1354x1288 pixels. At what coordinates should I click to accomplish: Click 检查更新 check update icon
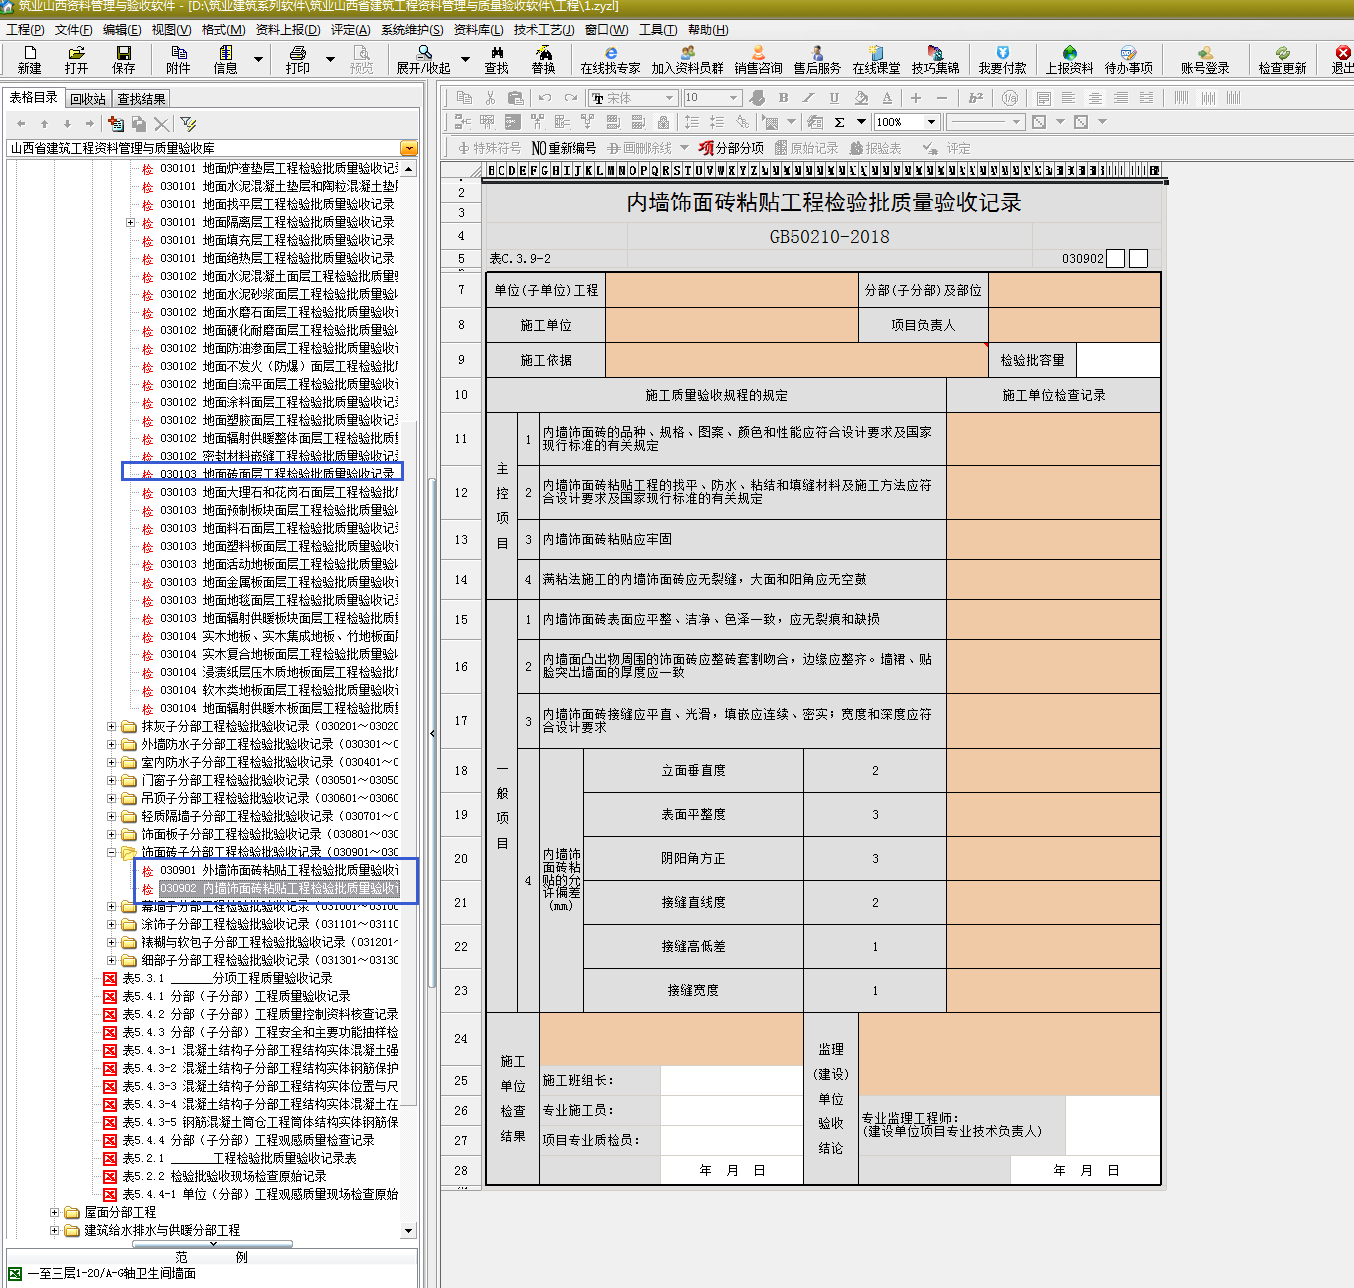point(1282,59)
